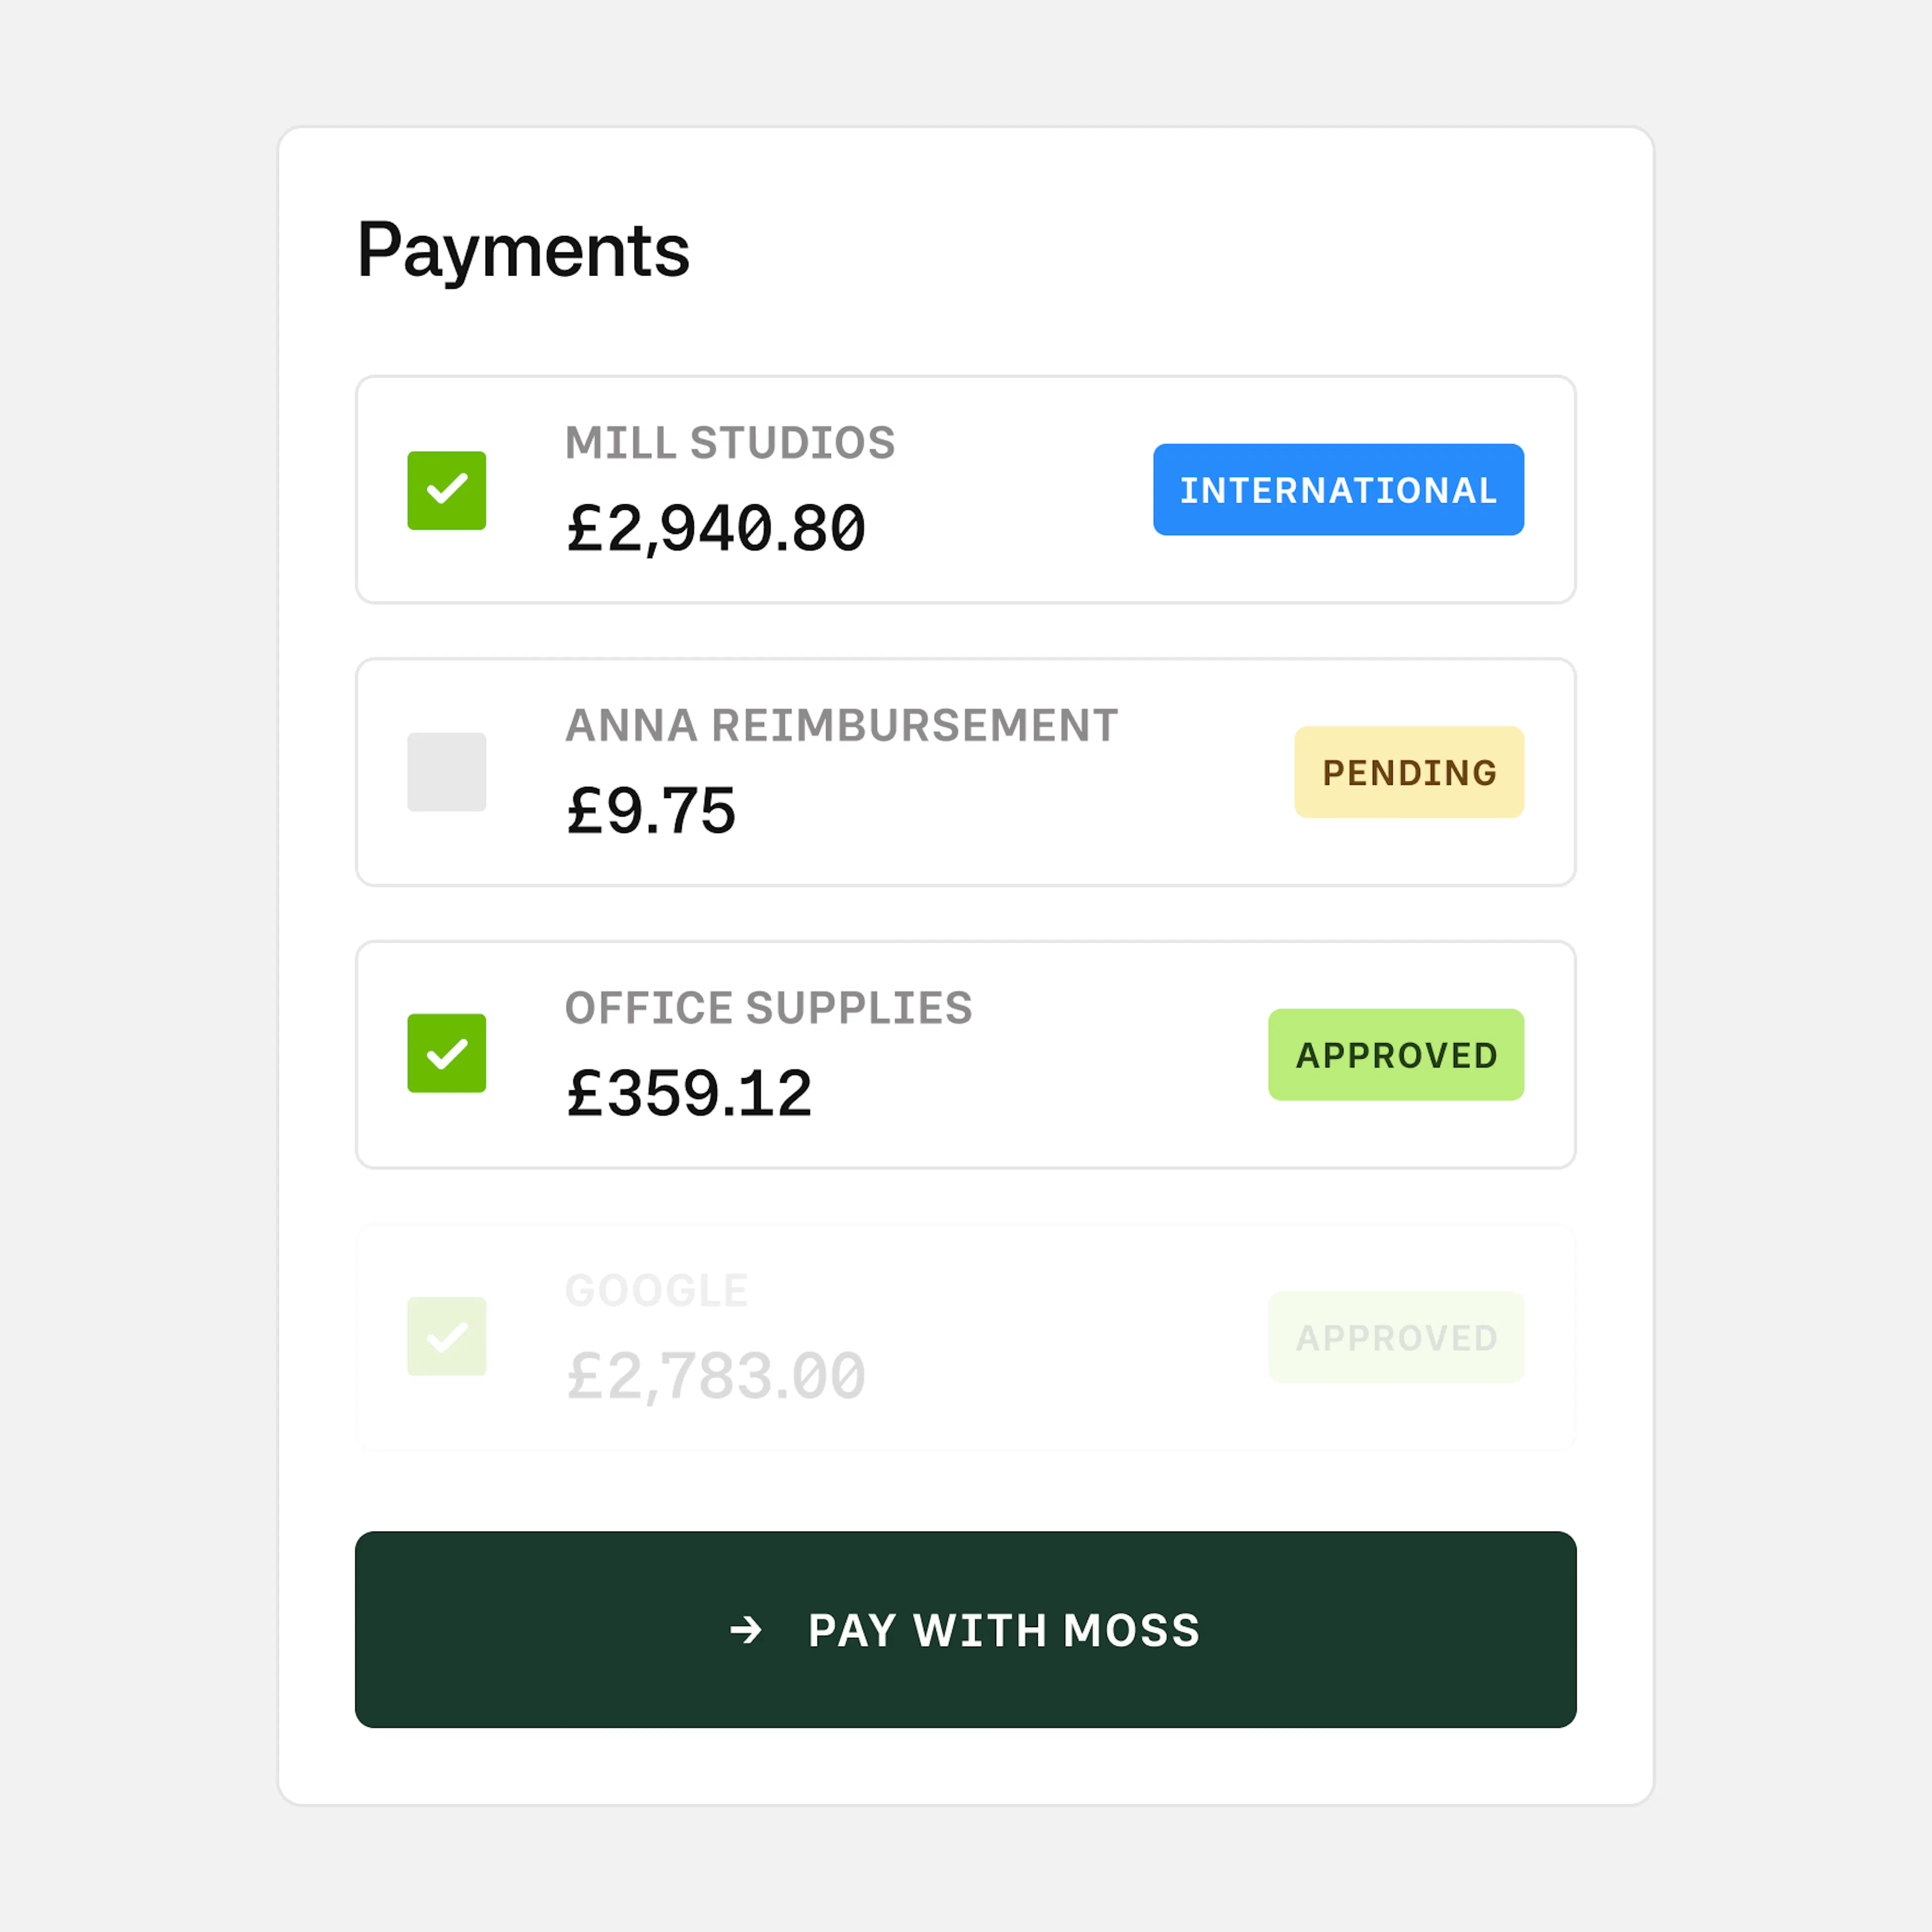Tick the Anna Reimbursement checkbox
Viewport: 1932px width, 1932px height.
point(446,772)
